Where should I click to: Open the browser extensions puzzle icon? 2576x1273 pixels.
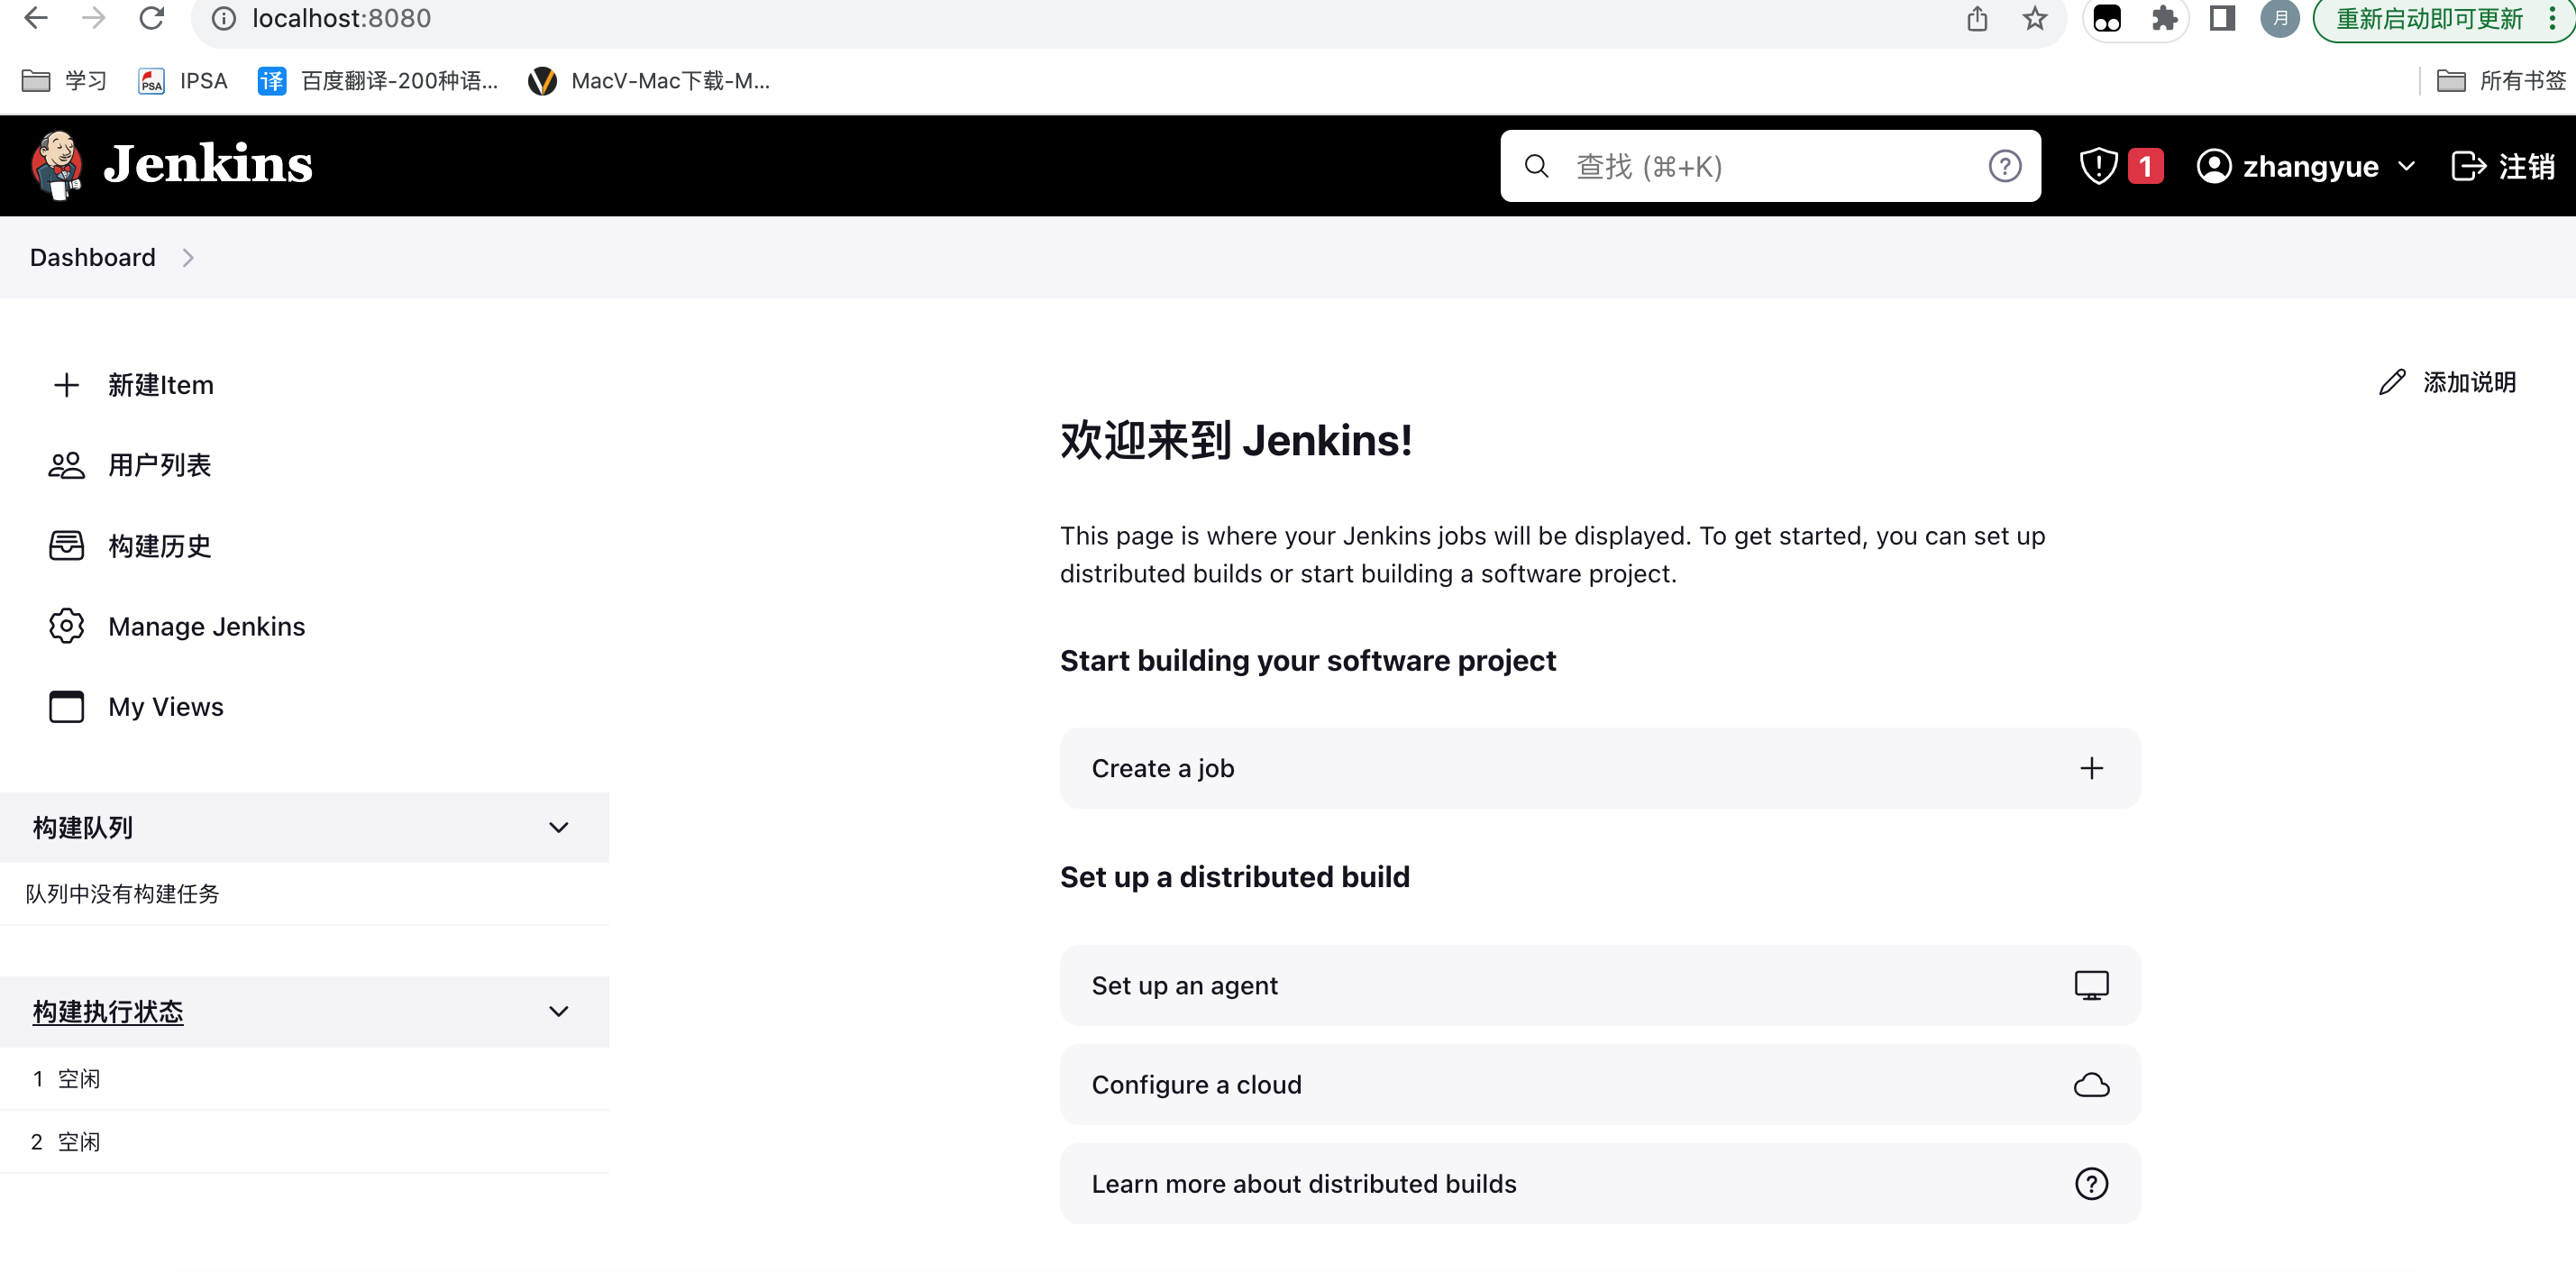point(2164,19)
